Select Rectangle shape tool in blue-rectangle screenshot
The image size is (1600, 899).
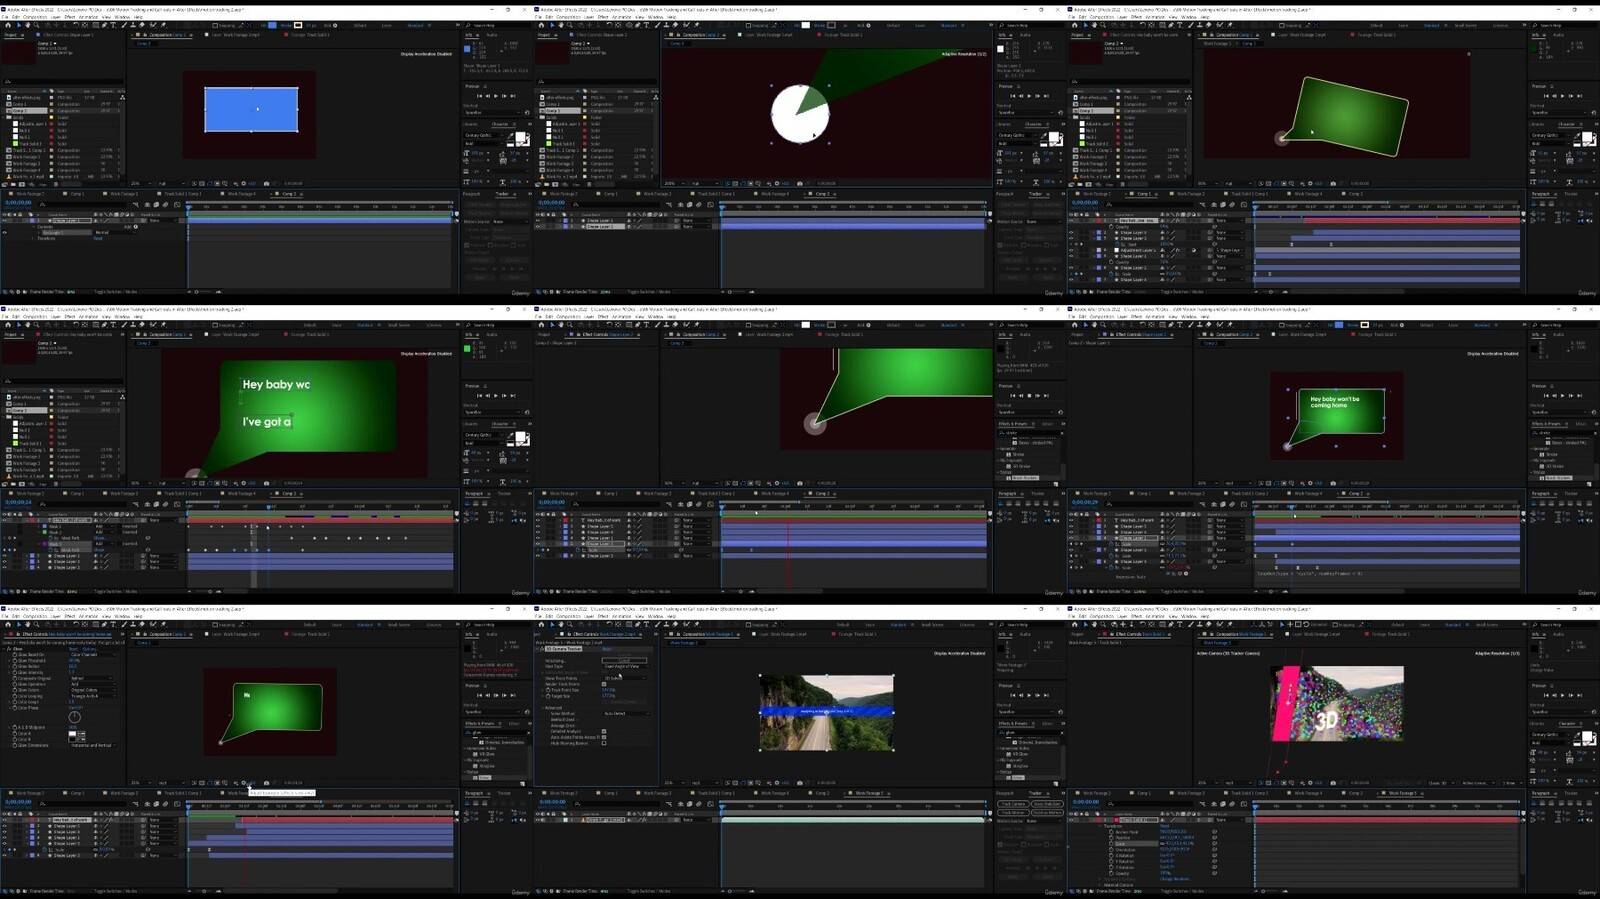coord(95,25)
